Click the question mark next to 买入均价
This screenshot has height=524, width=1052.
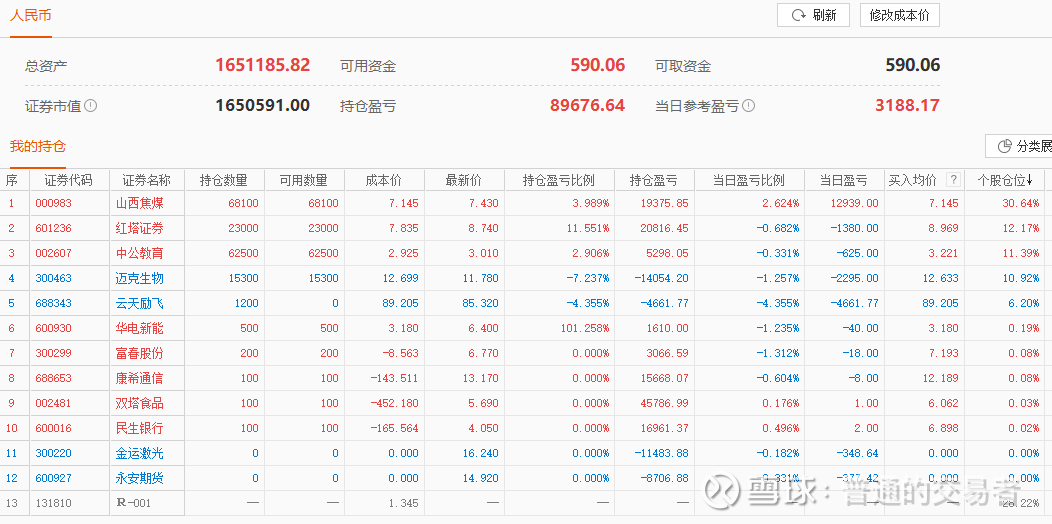953,180
